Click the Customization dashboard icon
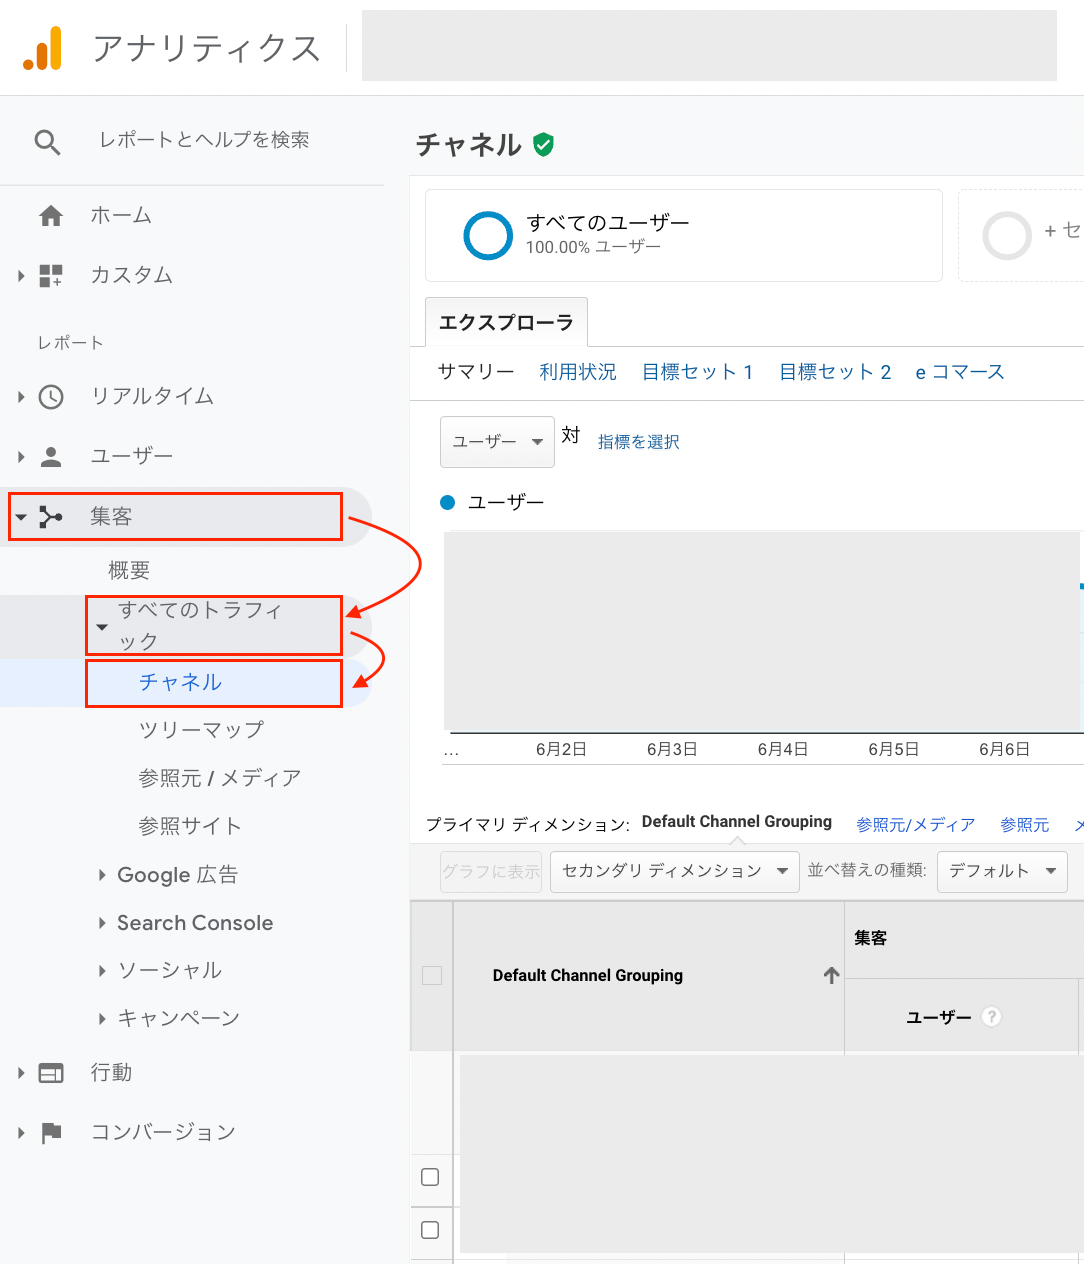 coord(51,276)
